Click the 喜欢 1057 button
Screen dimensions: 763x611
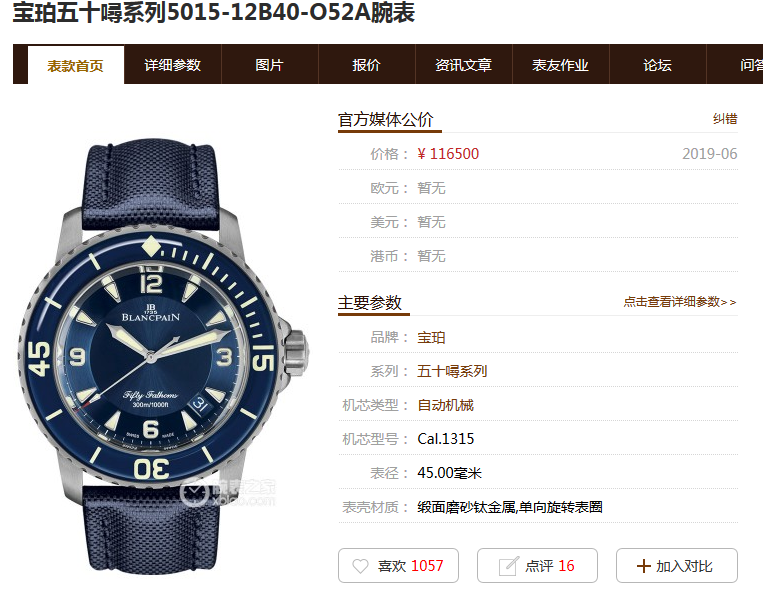pos(399,566)
